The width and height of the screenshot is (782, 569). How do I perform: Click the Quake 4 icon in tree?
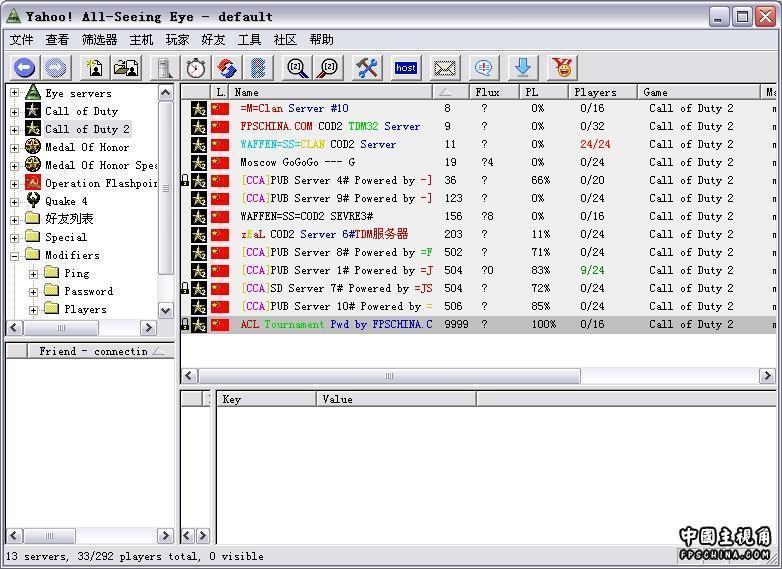(33, 200)
